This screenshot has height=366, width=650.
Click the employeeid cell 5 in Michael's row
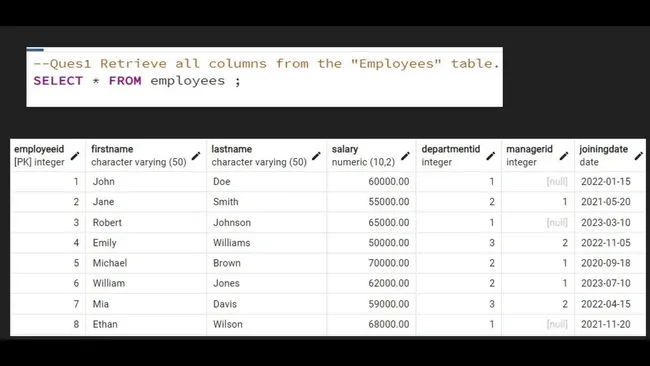(x=48, y=263)
